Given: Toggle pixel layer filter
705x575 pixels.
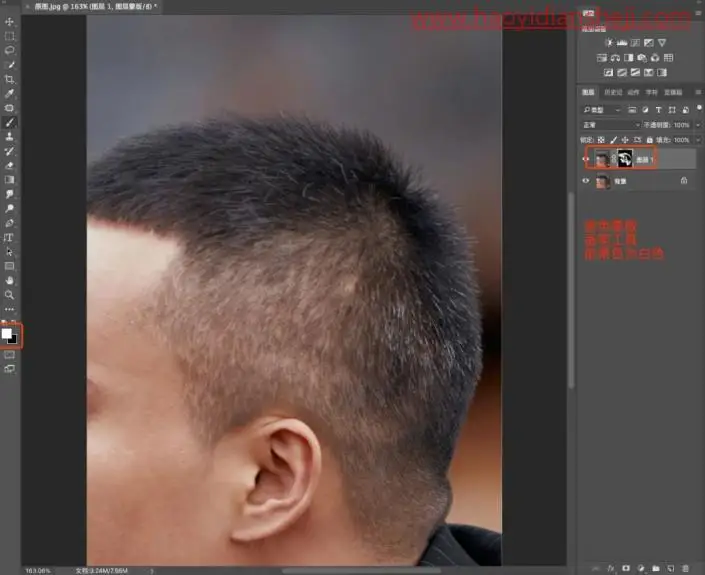Looking at the screenshot, I should 632,110.
